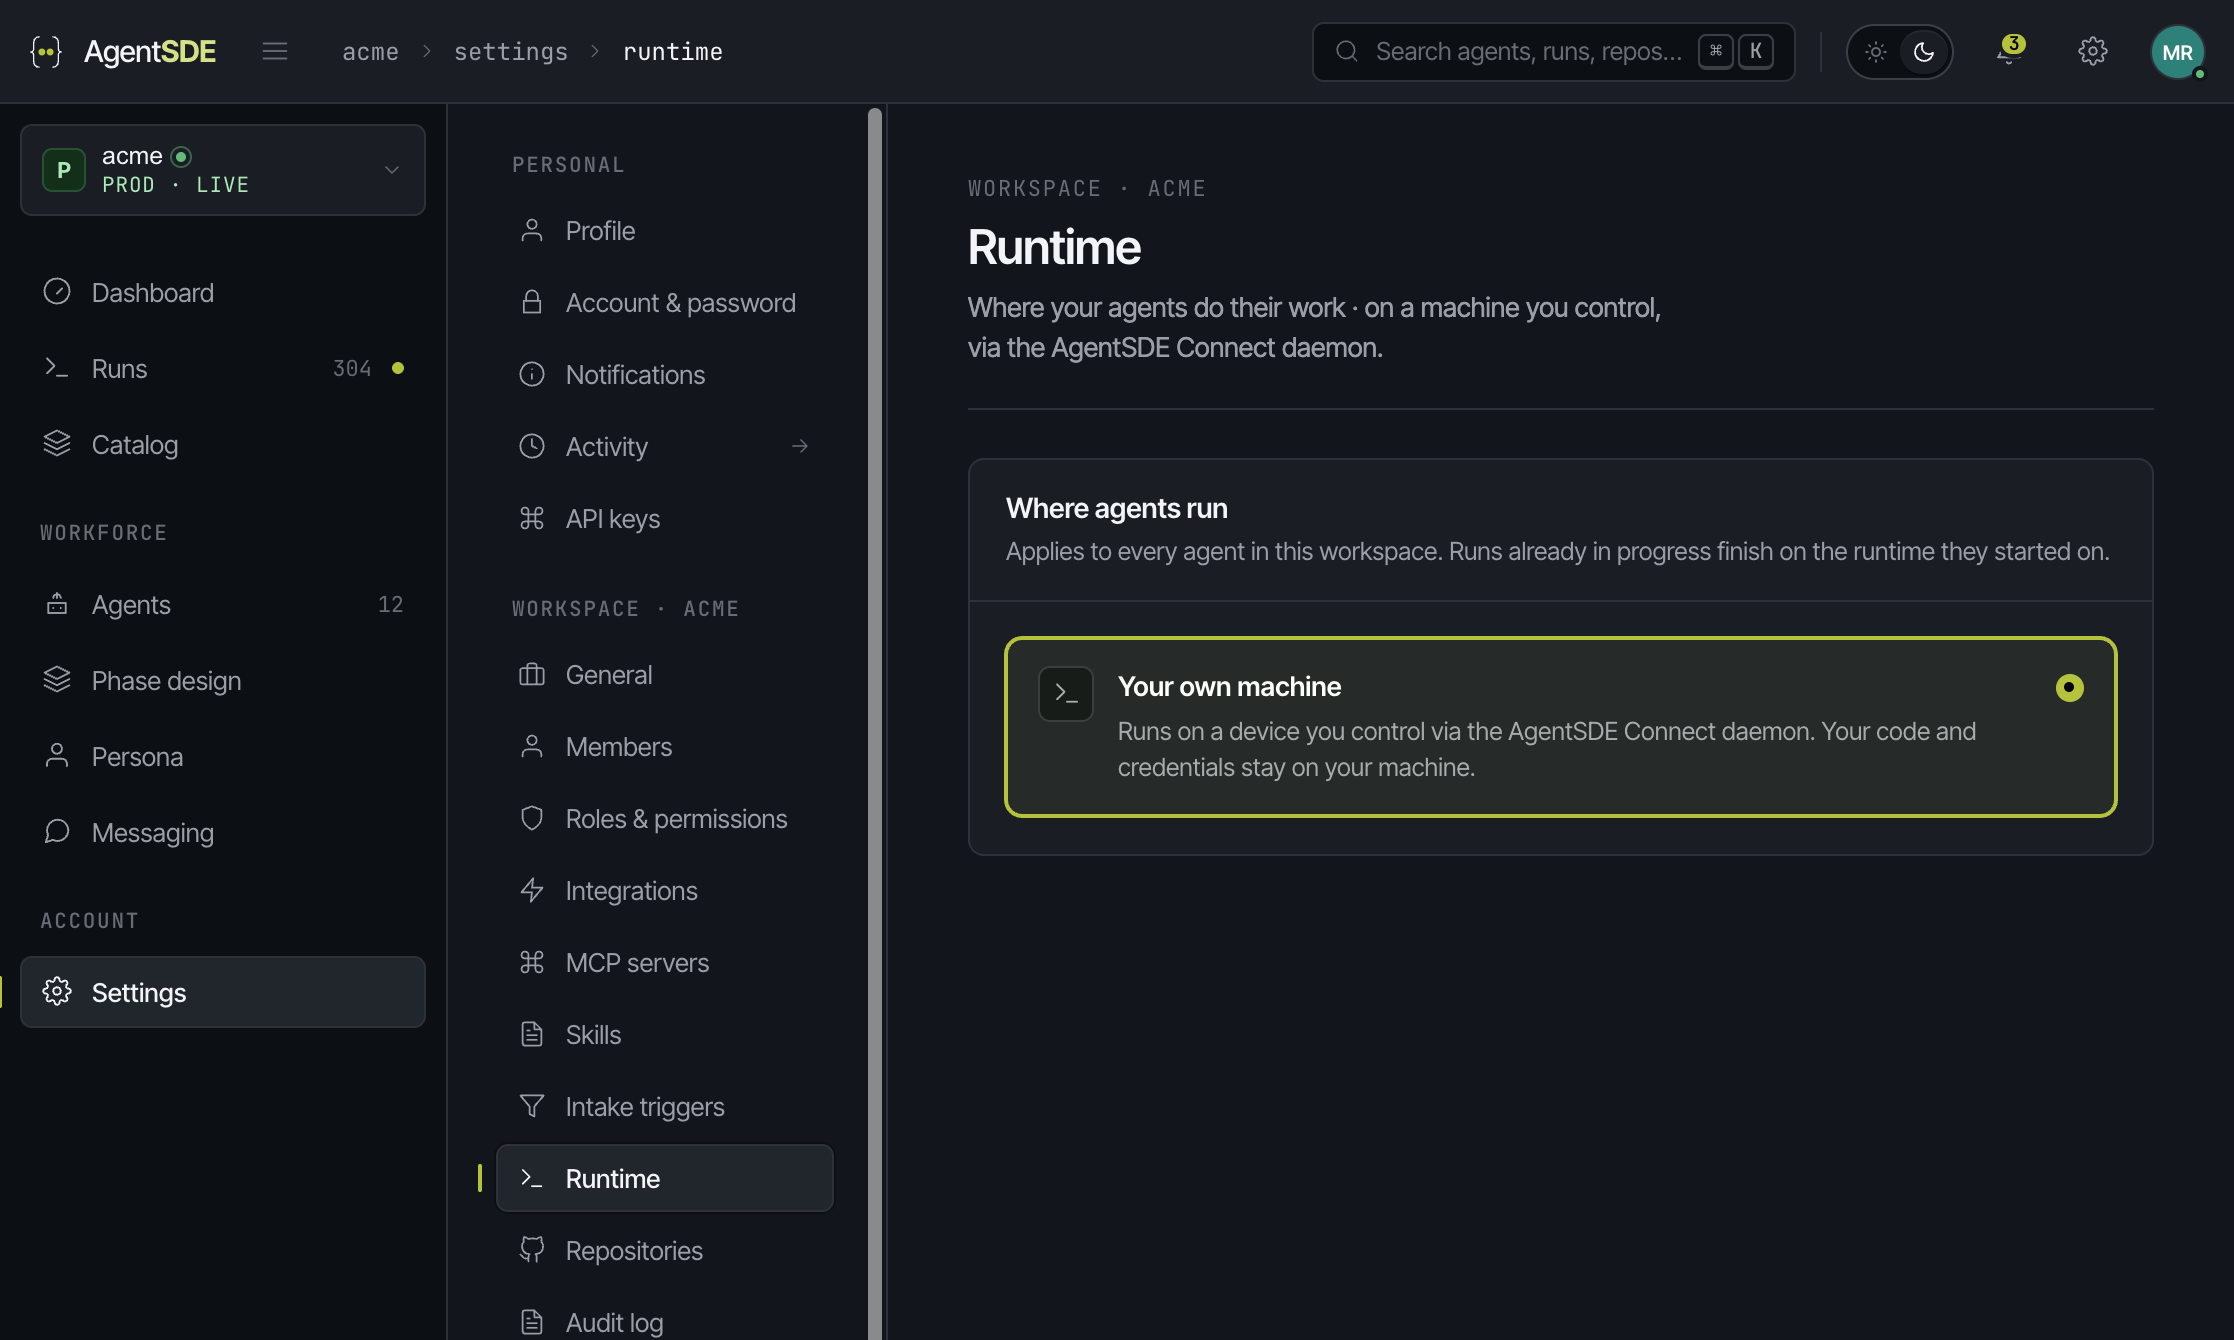Open the MR user avatar menu
This screenshot has width=2234, height=1340.
click(2177, 52)
